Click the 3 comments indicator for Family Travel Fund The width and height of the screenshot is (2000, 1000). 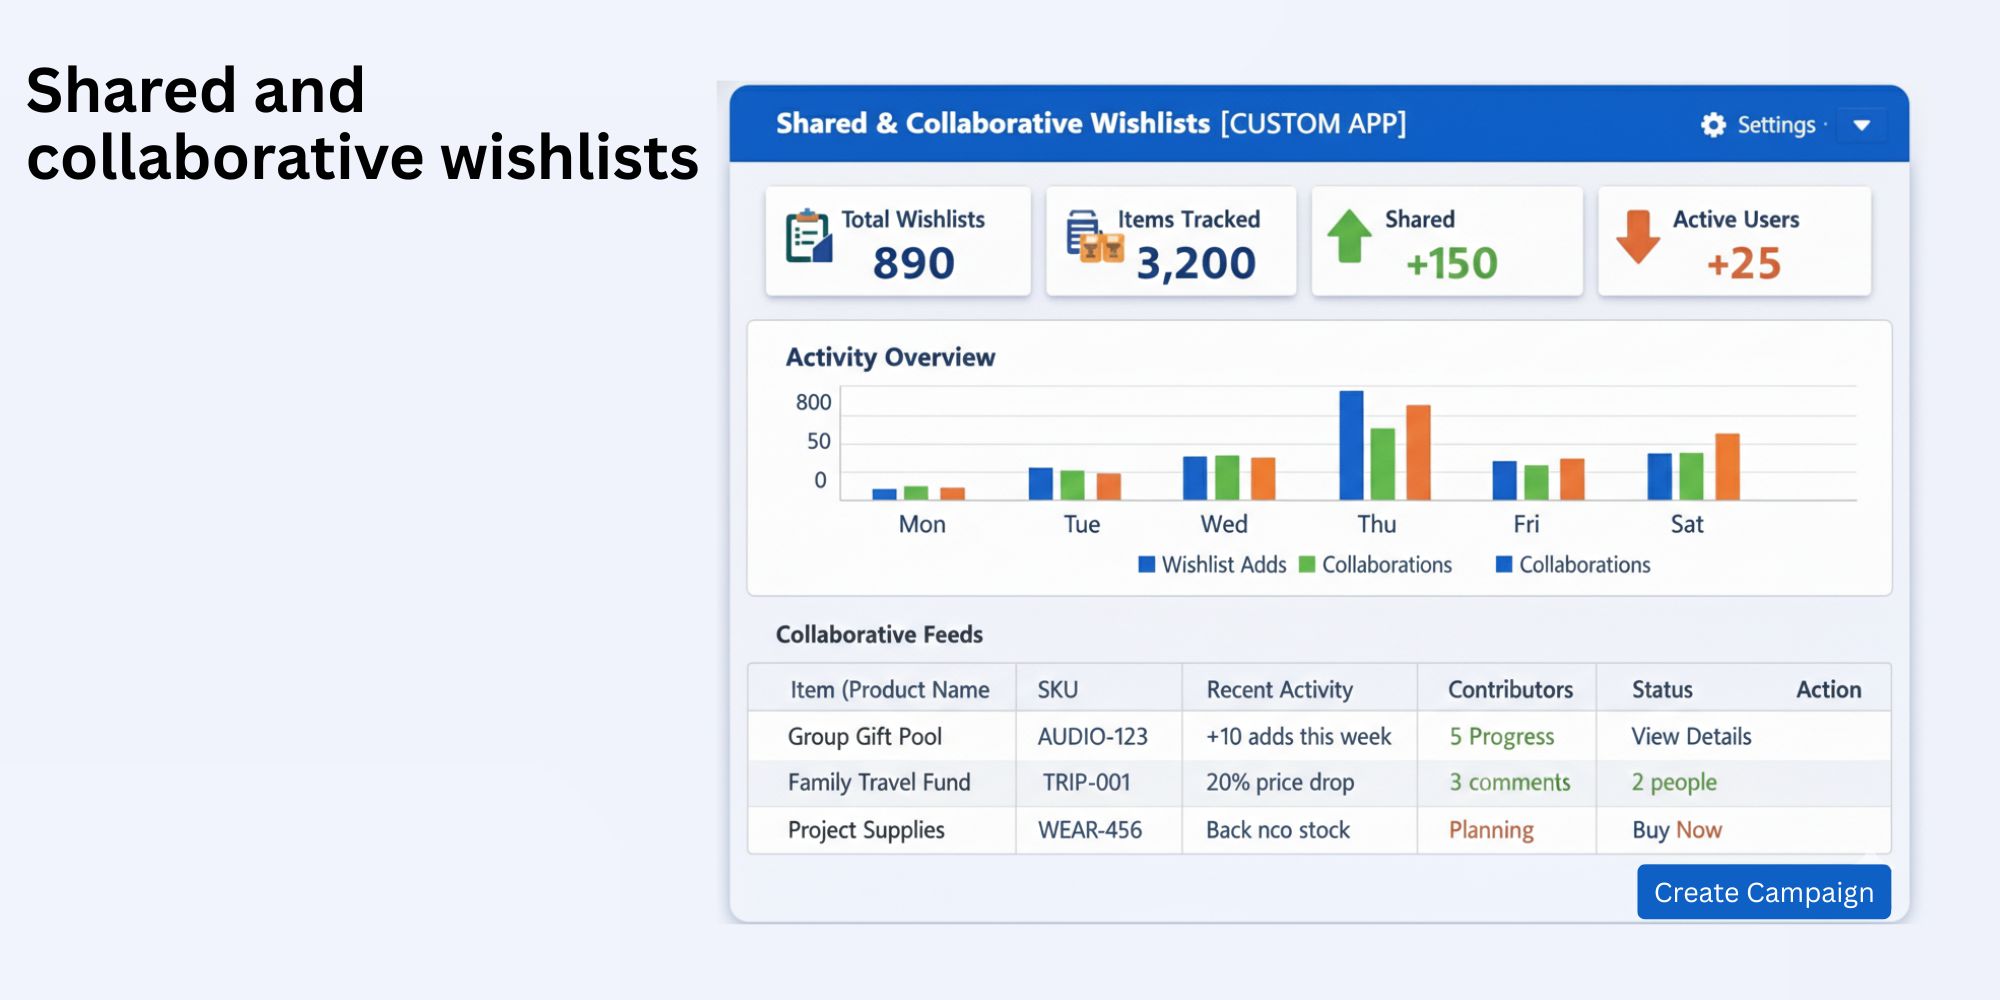pyautogui.click(x=1509, y=782)
